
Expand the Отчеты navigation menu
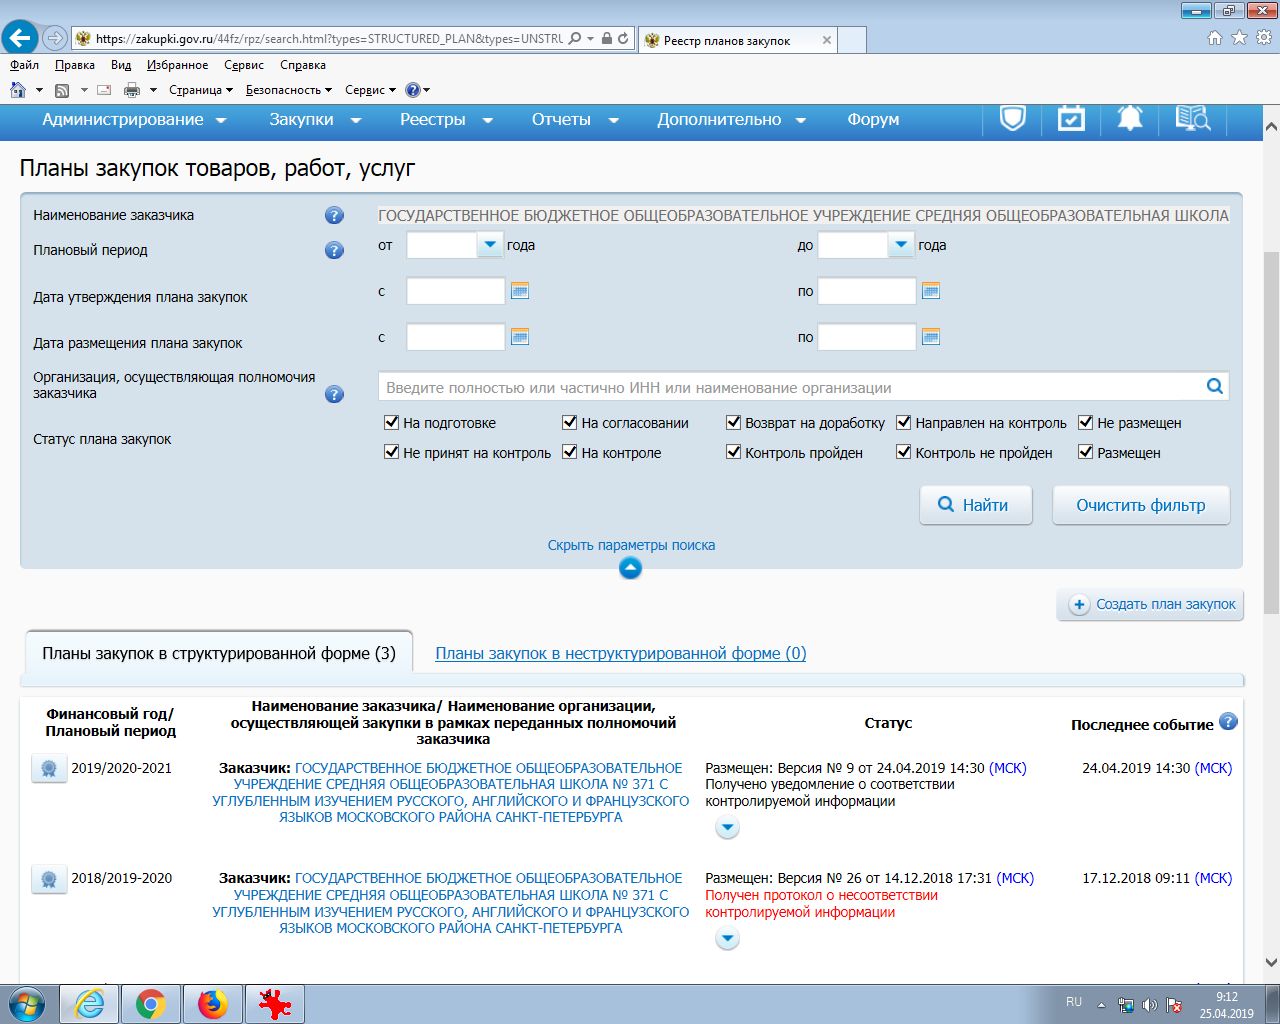(575, 120)
